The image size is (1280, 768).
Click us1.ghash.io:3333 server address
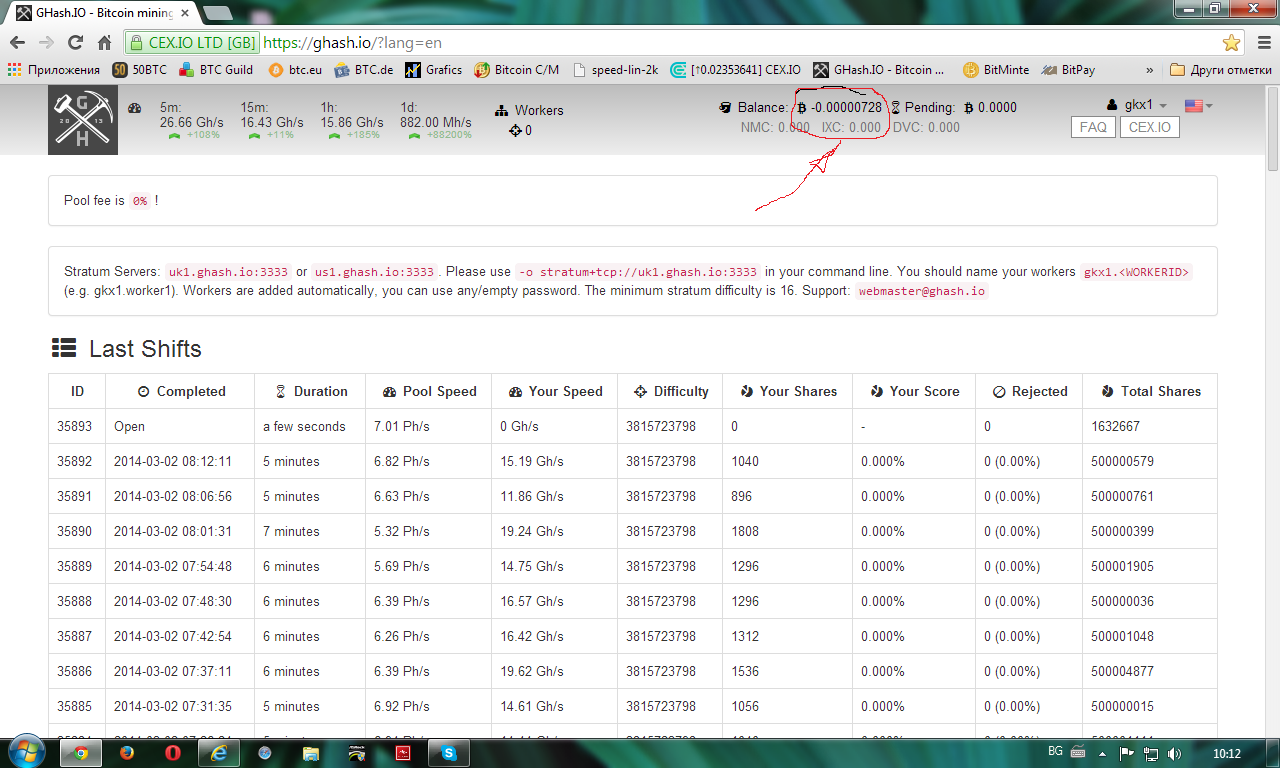click(x=375, y=272)
